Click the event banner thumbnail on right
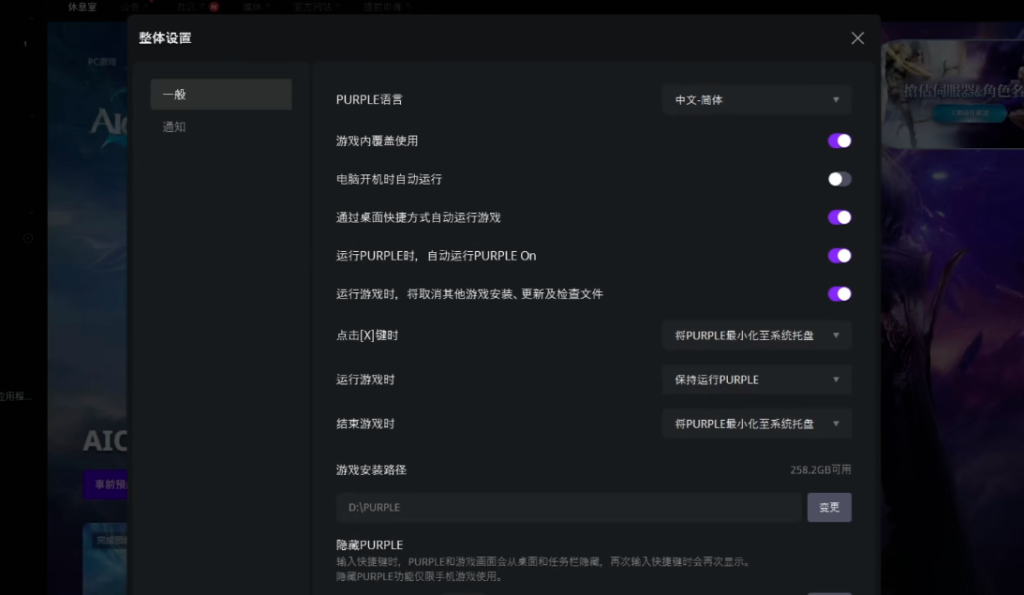This screenshot has height=595, width=1024. click(953, 94)
